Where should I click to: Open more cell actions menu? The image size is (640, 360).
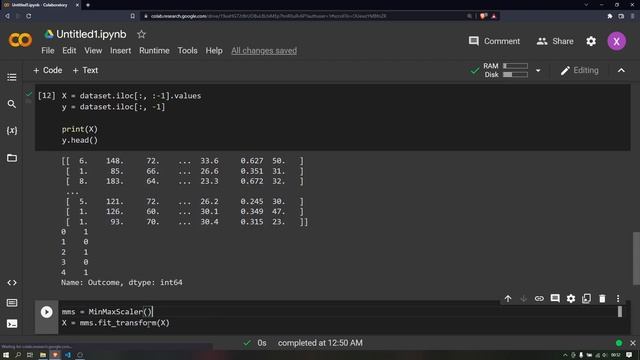pos(618,299)
